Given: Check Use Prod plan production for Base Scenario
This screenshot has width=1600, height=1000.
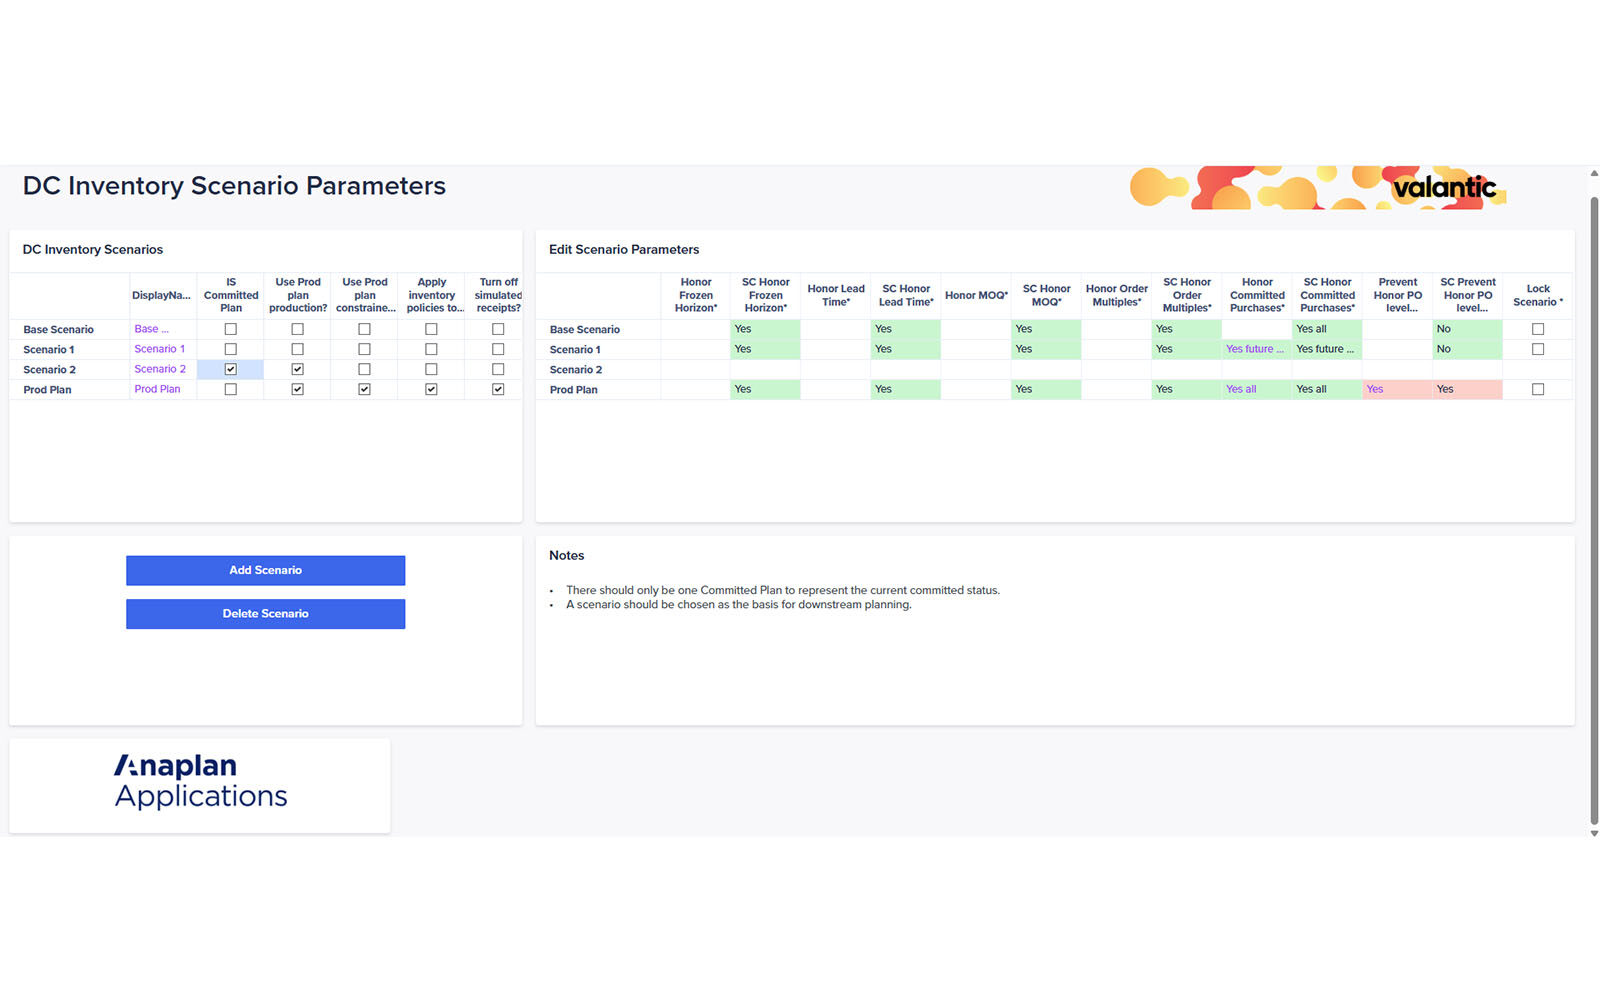Looking at the screenshot, I should [x=297, y=329].
